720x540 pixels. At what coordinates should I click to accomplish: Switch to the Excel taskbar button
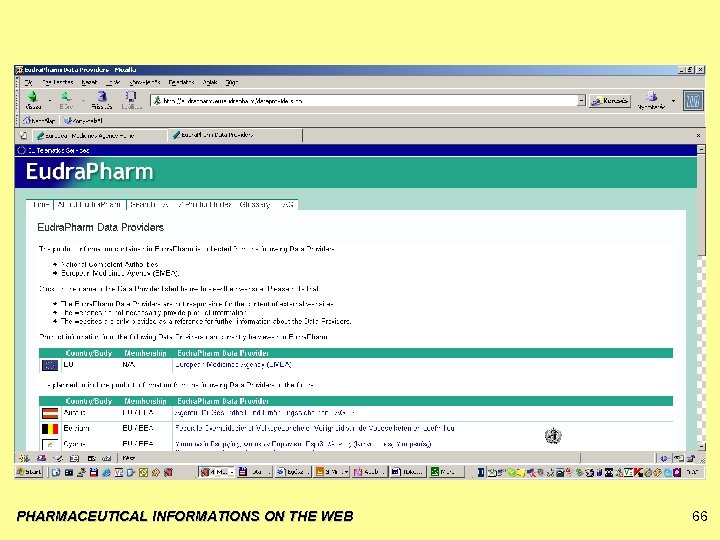click(446, 472)
